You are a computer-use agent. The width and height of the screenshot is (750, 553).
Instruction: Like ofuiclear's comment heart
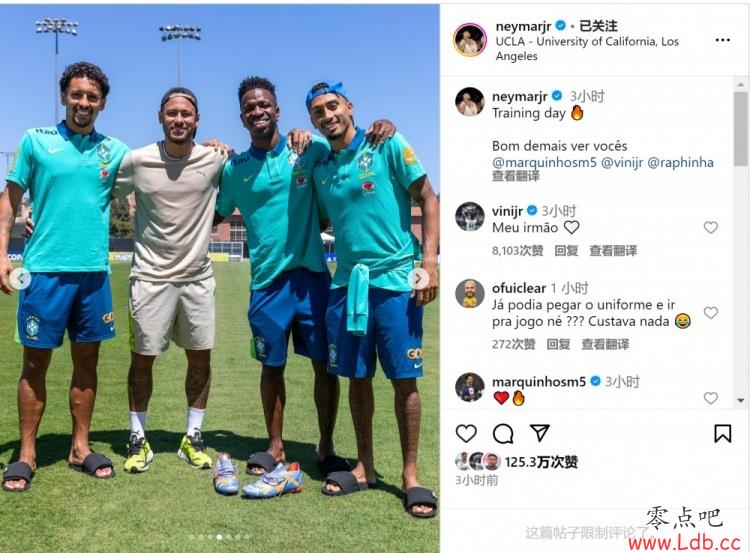(711, 312)
